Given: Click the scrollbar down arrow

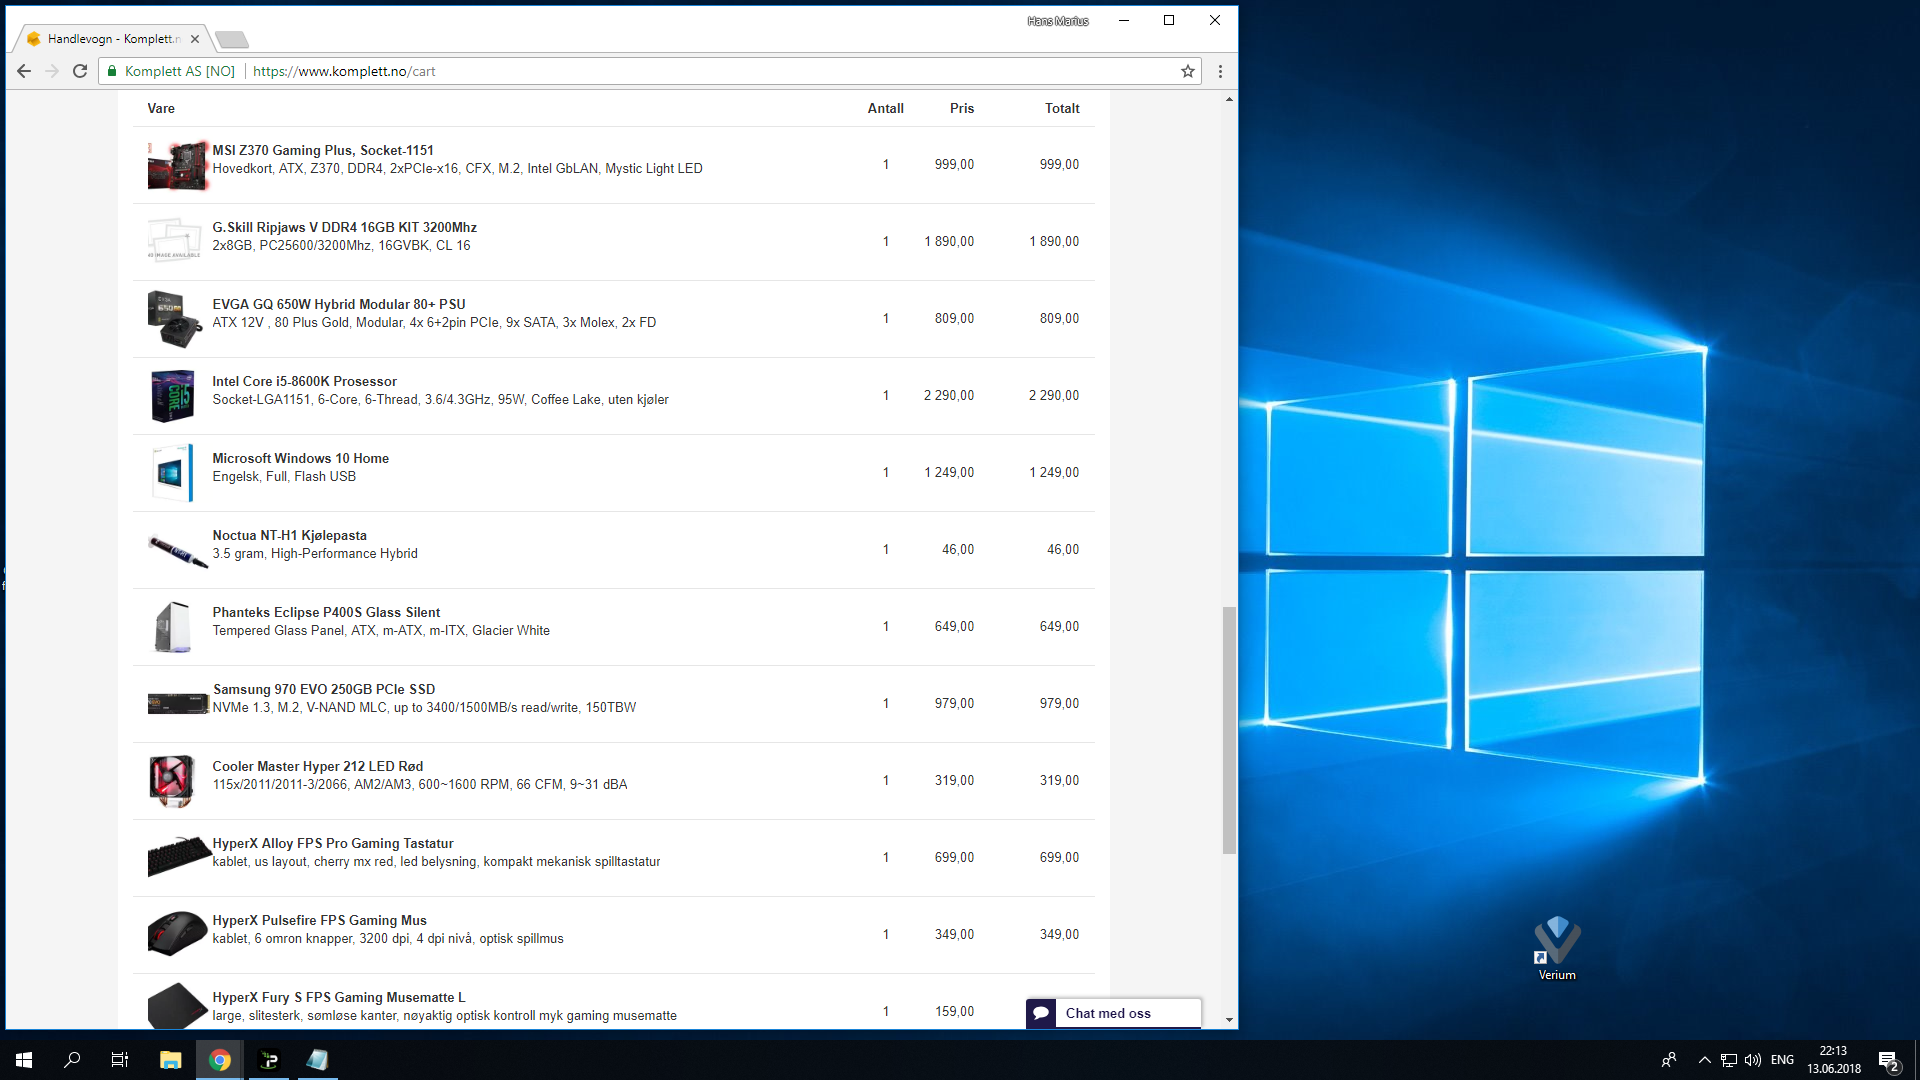Looking at the screenshot, I should 1229,1020.
